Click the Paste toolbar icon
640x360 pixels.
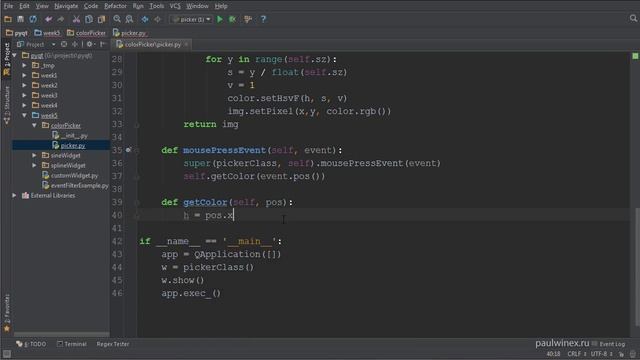[101, 19]
